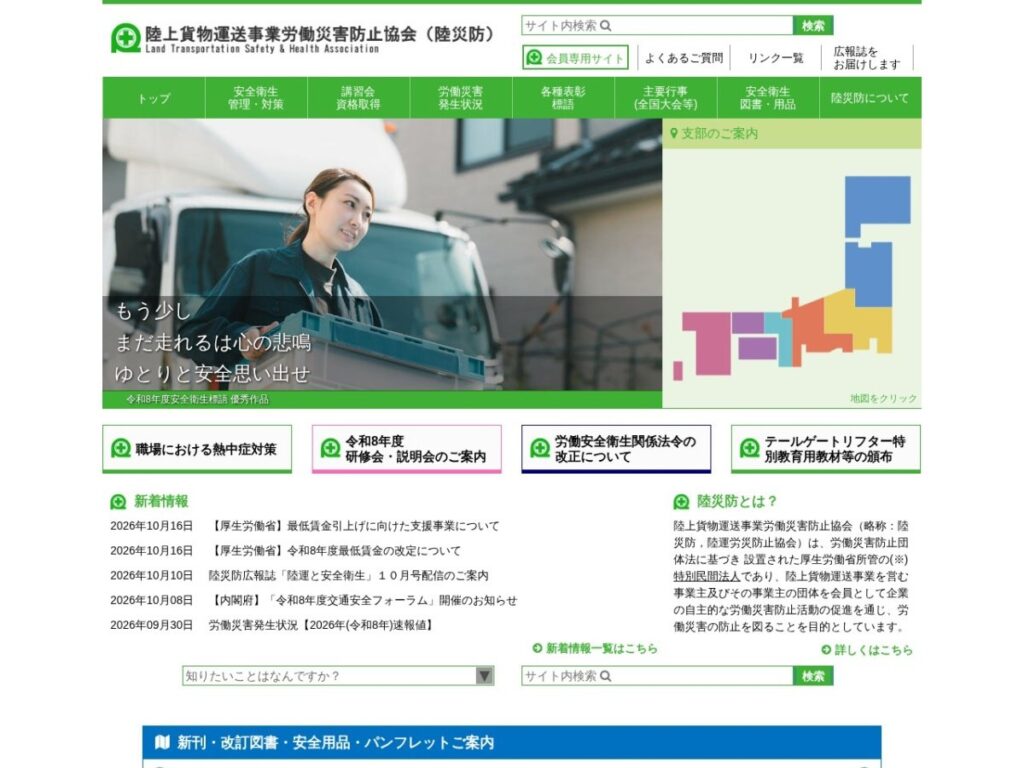Open 令和8年度 研修会・説明会のご案内 banner
Viewport: 1024px width, 768px height.
coord(407,449)
